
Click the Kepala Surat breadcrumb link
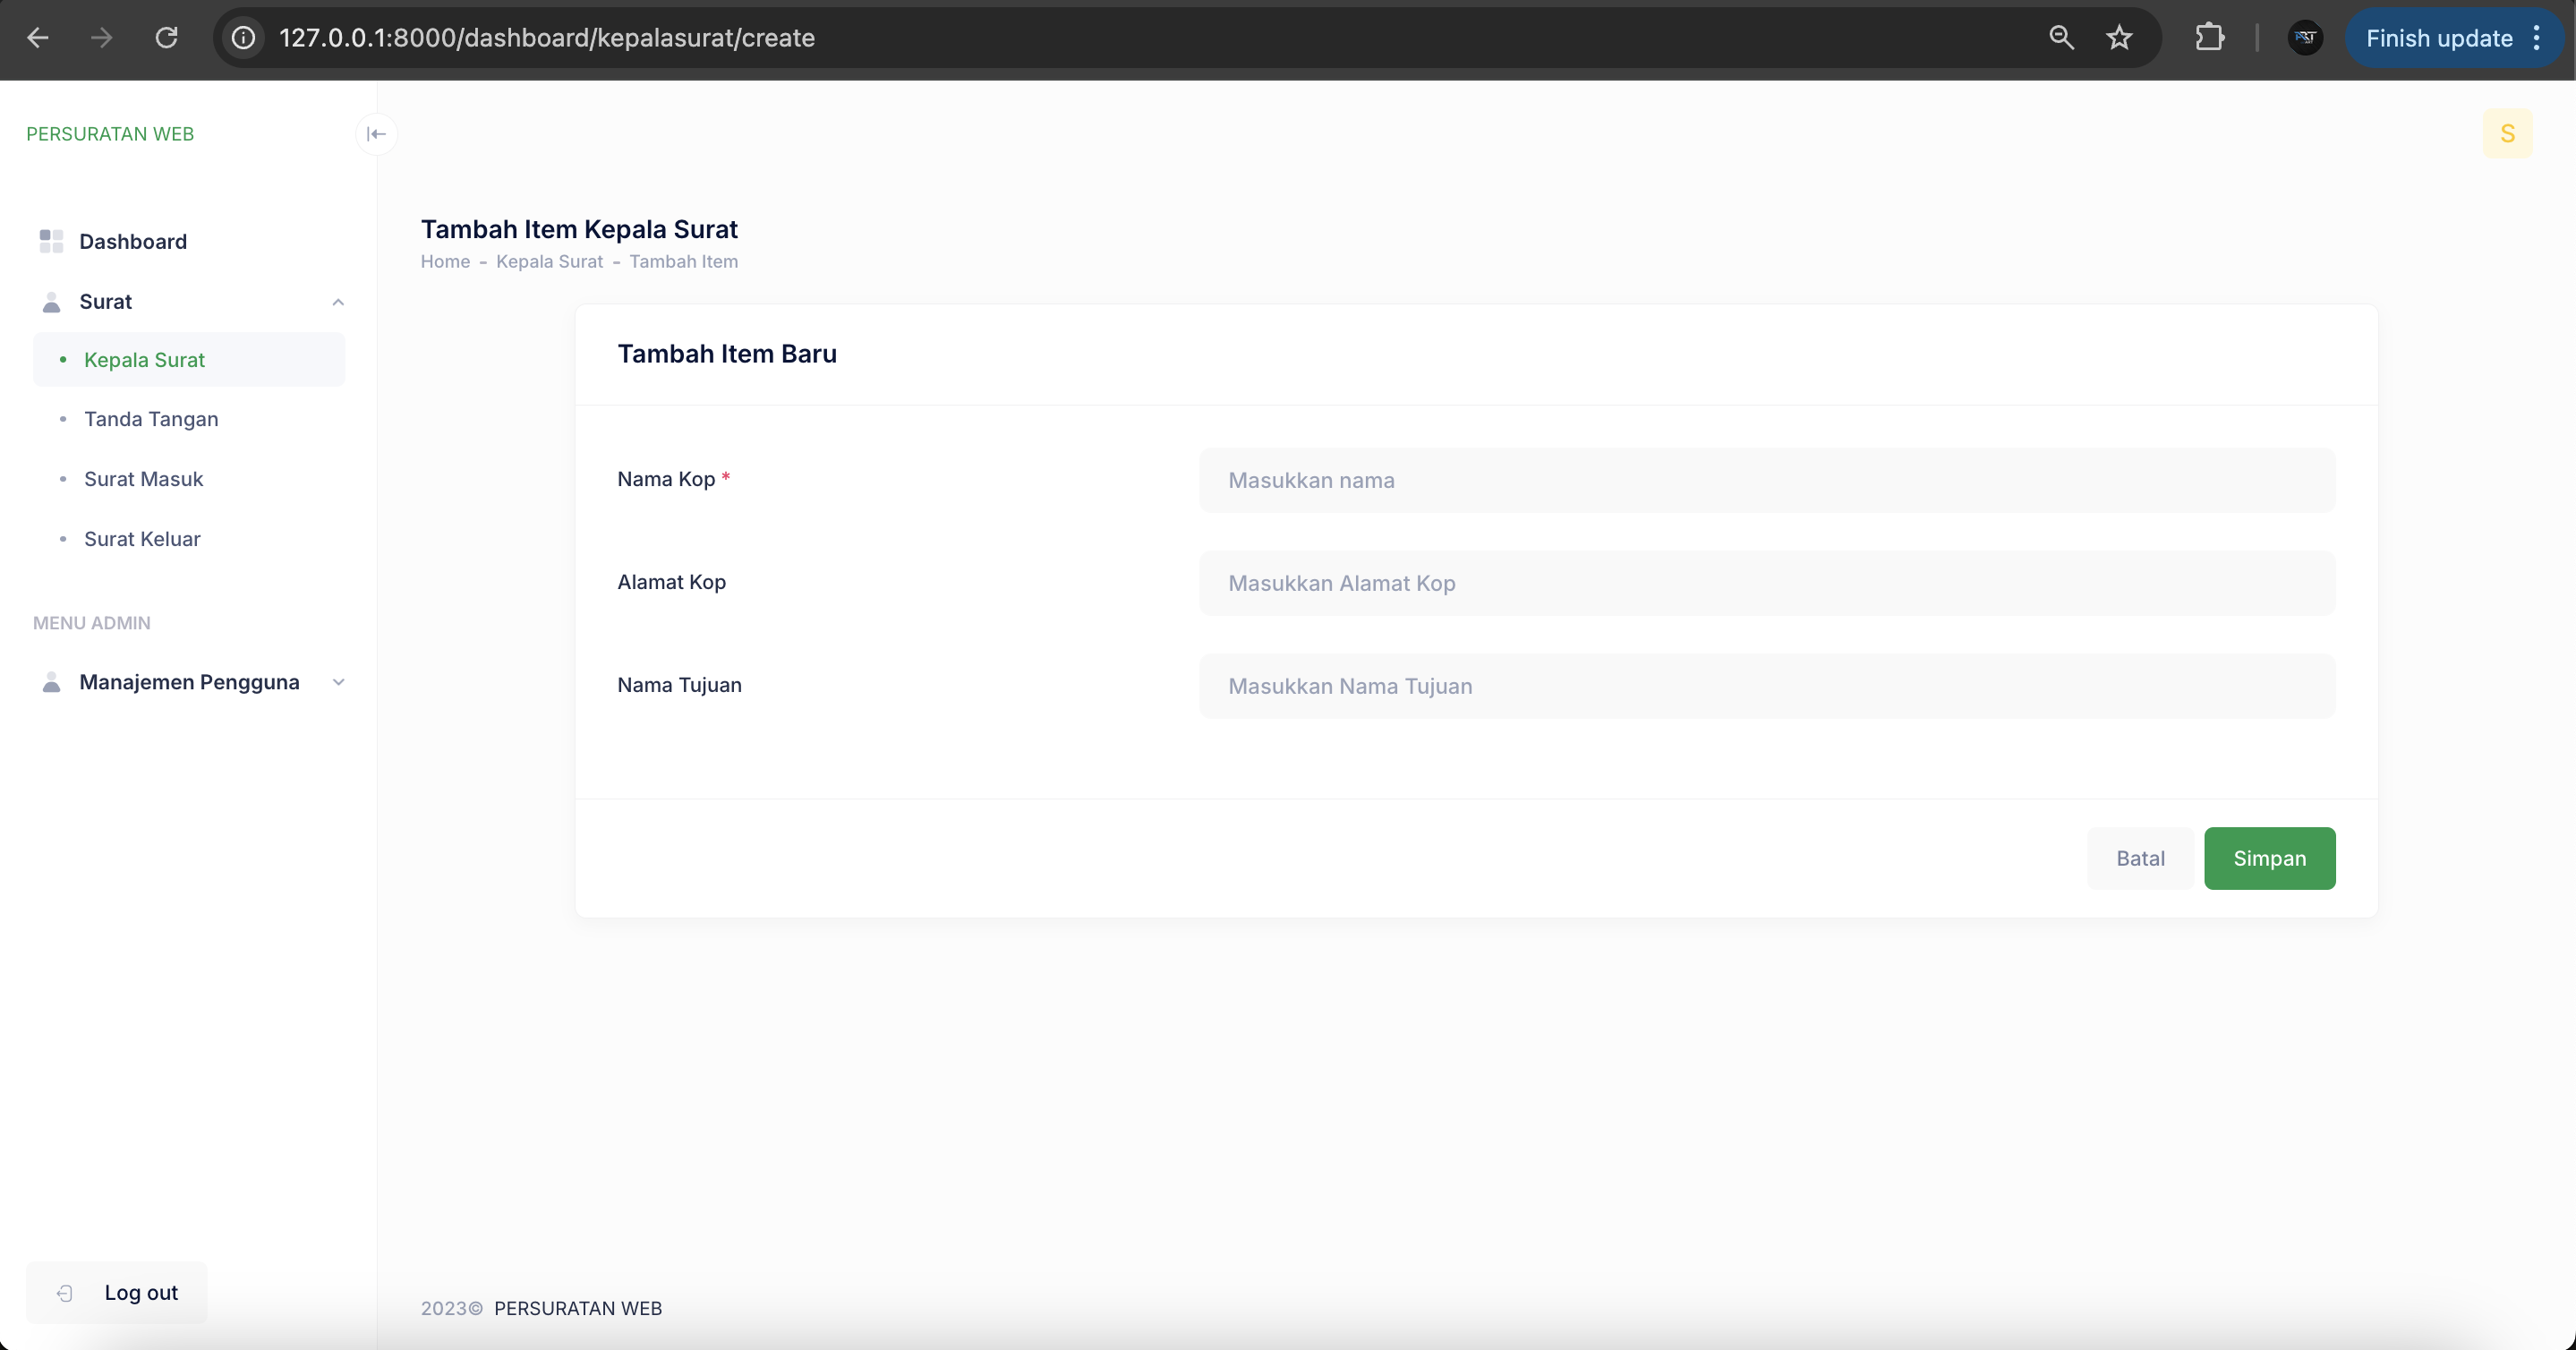[549, 261]
